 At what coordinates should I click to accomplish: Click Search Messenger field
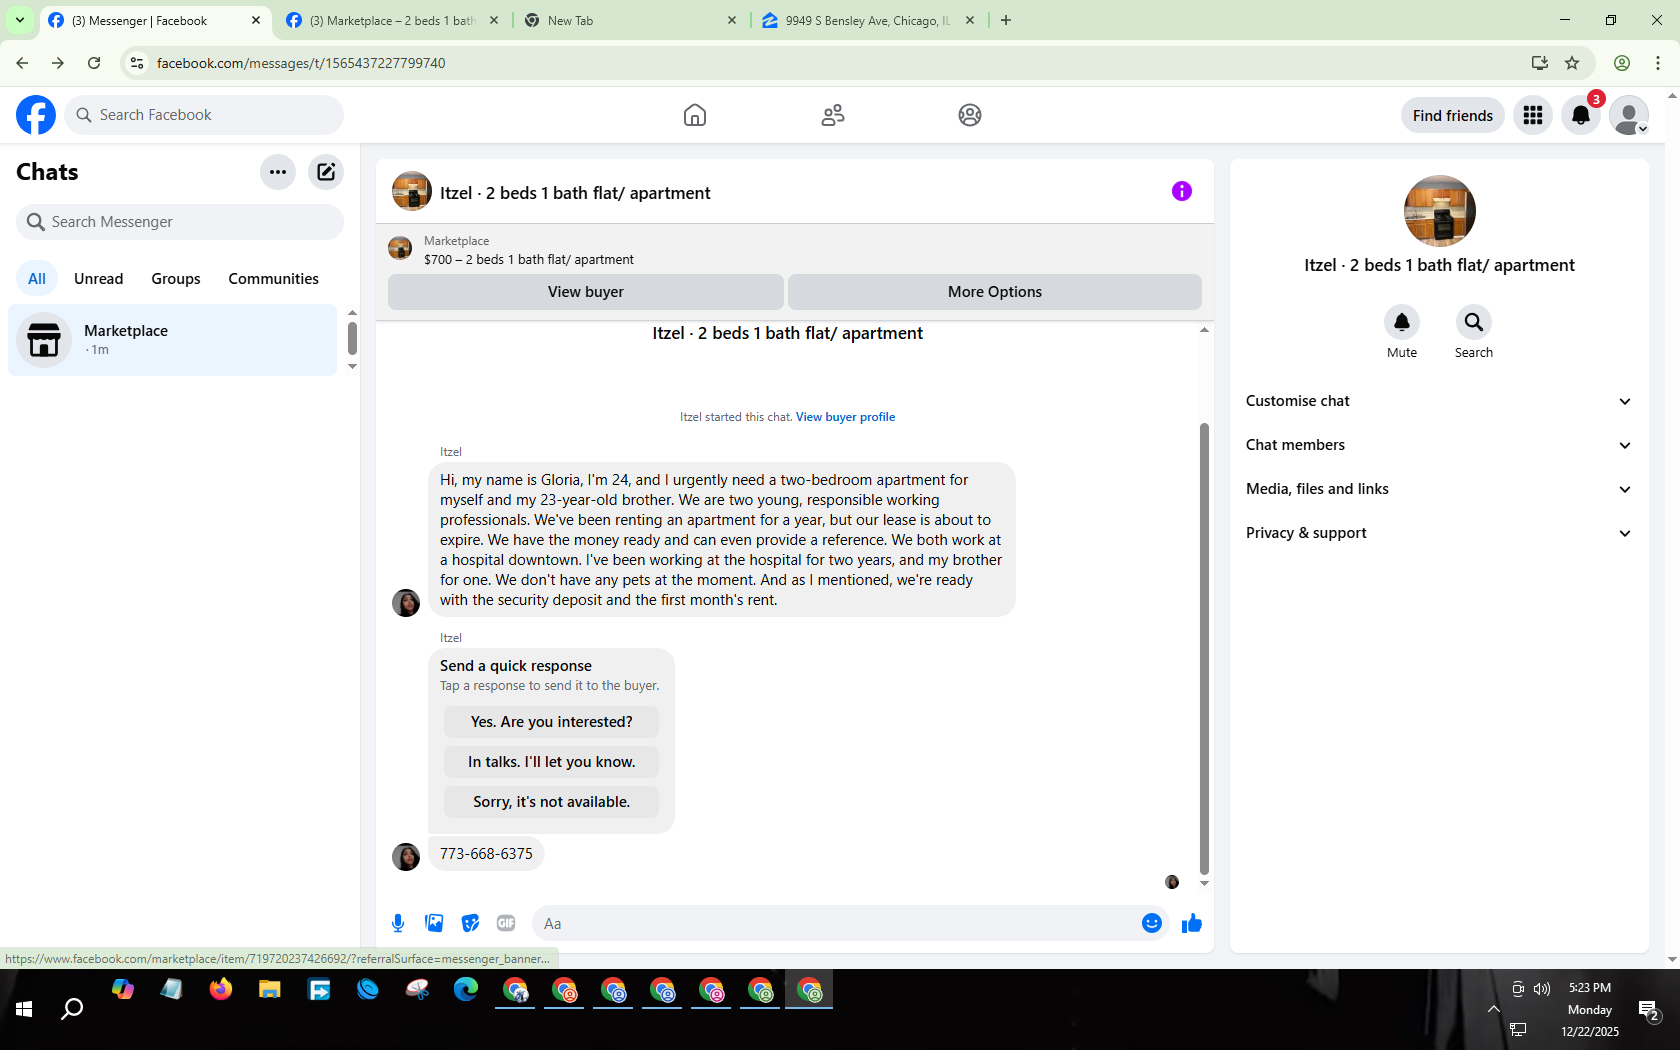click(180, 222)
